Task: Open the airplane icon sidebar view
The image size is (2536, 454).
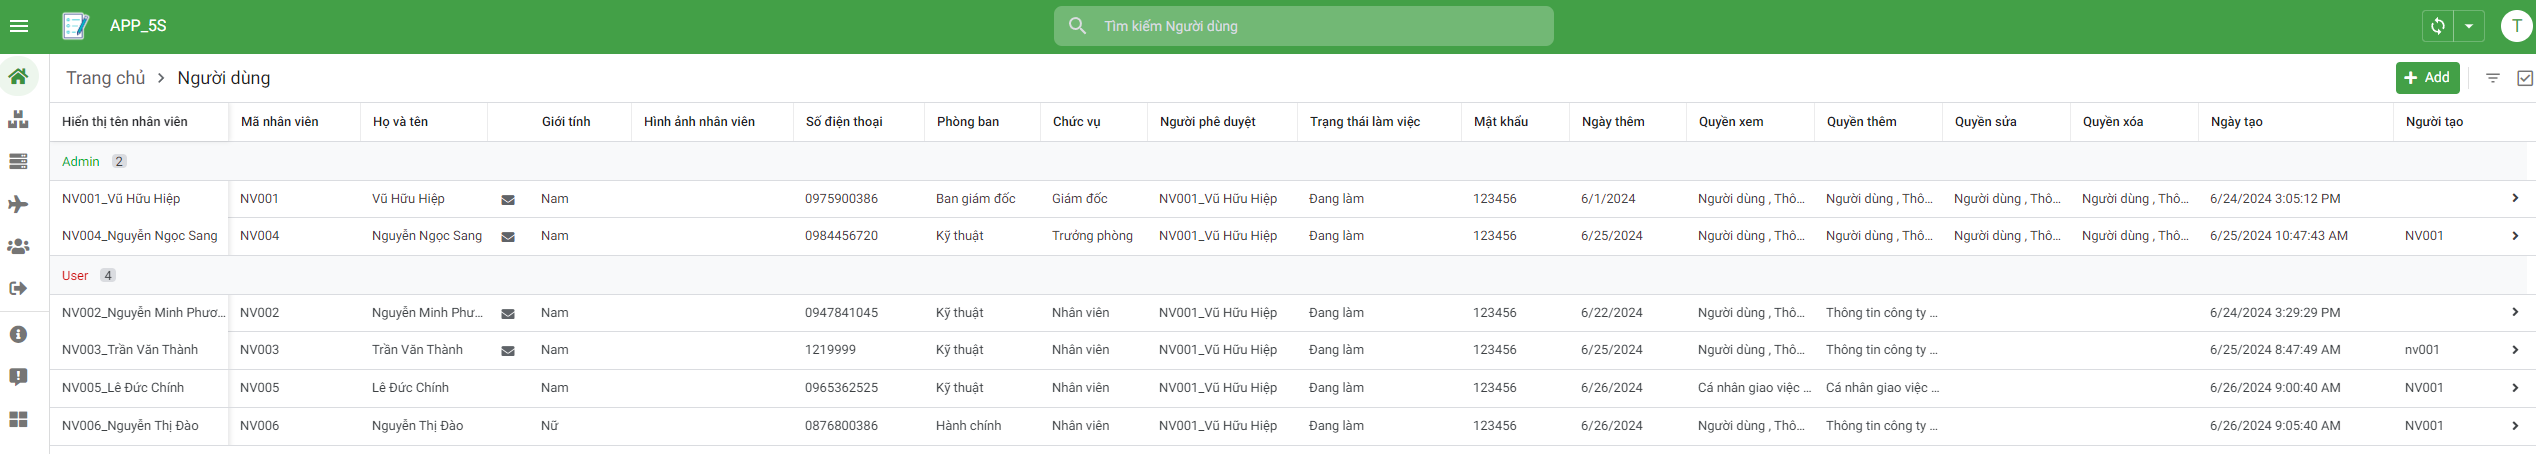Action: [x=18, y=204]
